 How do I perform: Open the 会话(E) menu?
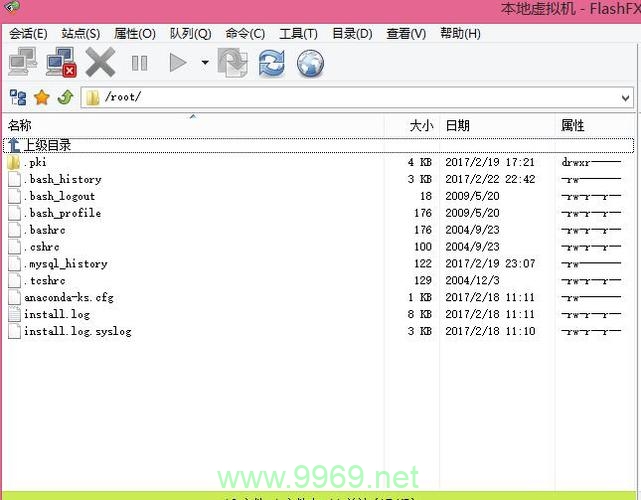(28, 34)
